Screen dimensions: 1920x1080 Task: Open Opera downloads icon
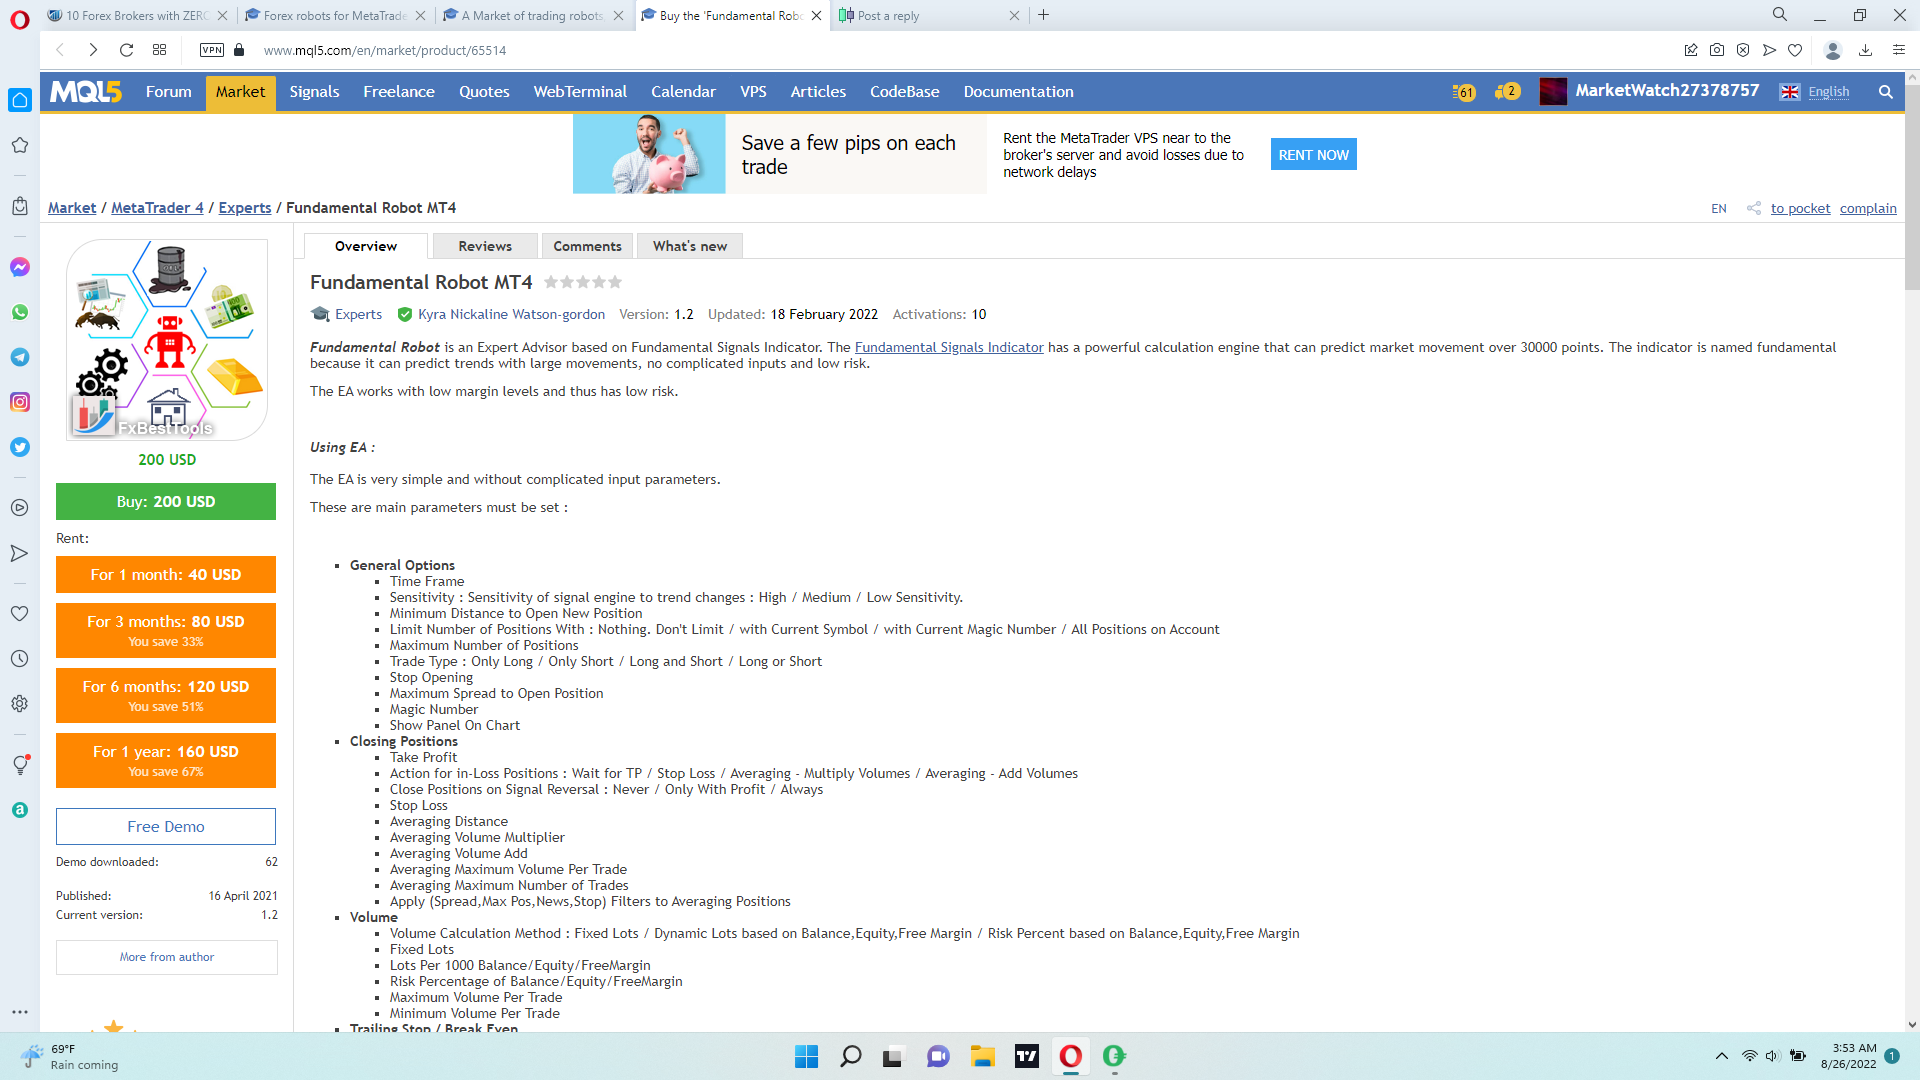tap(1865, 50)
